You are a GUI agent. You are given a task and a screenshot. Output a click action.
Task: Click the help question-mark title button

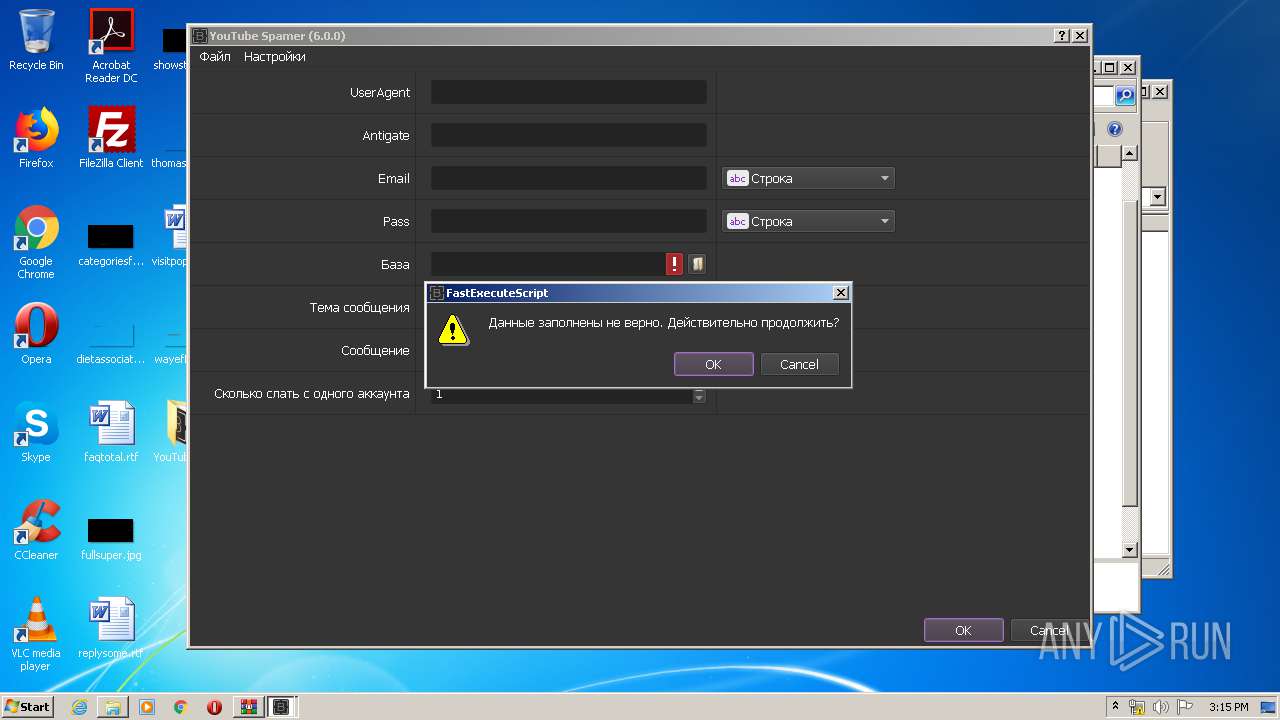point(1062,35)
